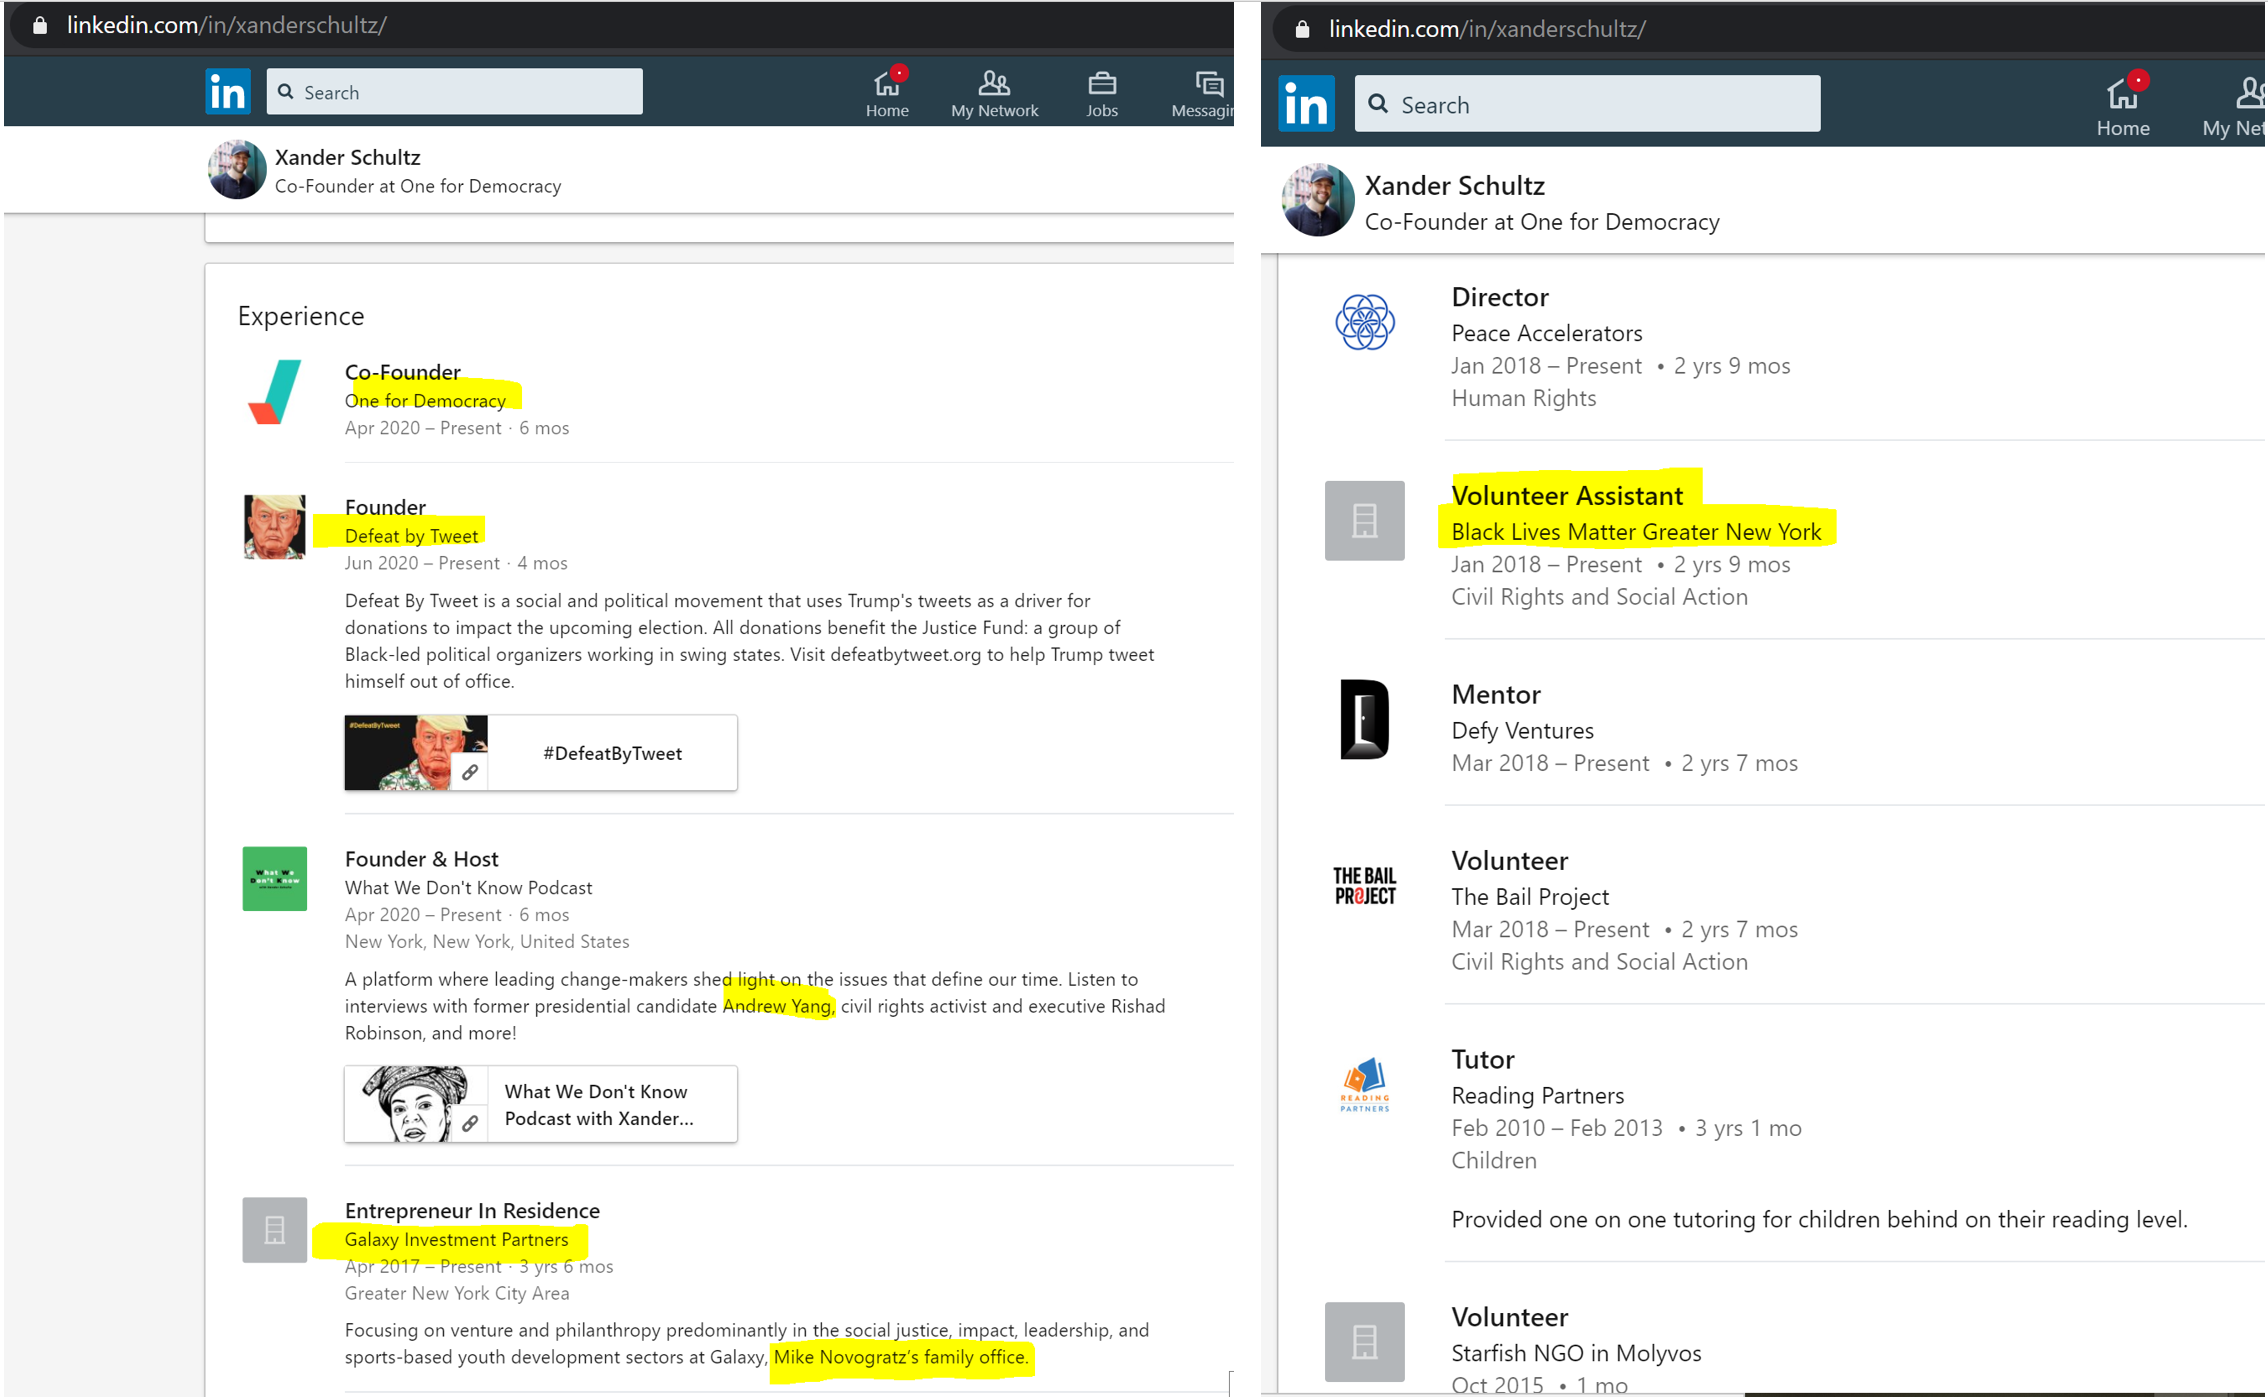Image resolution: width=2268 pixels, height=1397 pixels.
Task: Click 'Greater New York City Area' location text
Action: (457, 1293)
